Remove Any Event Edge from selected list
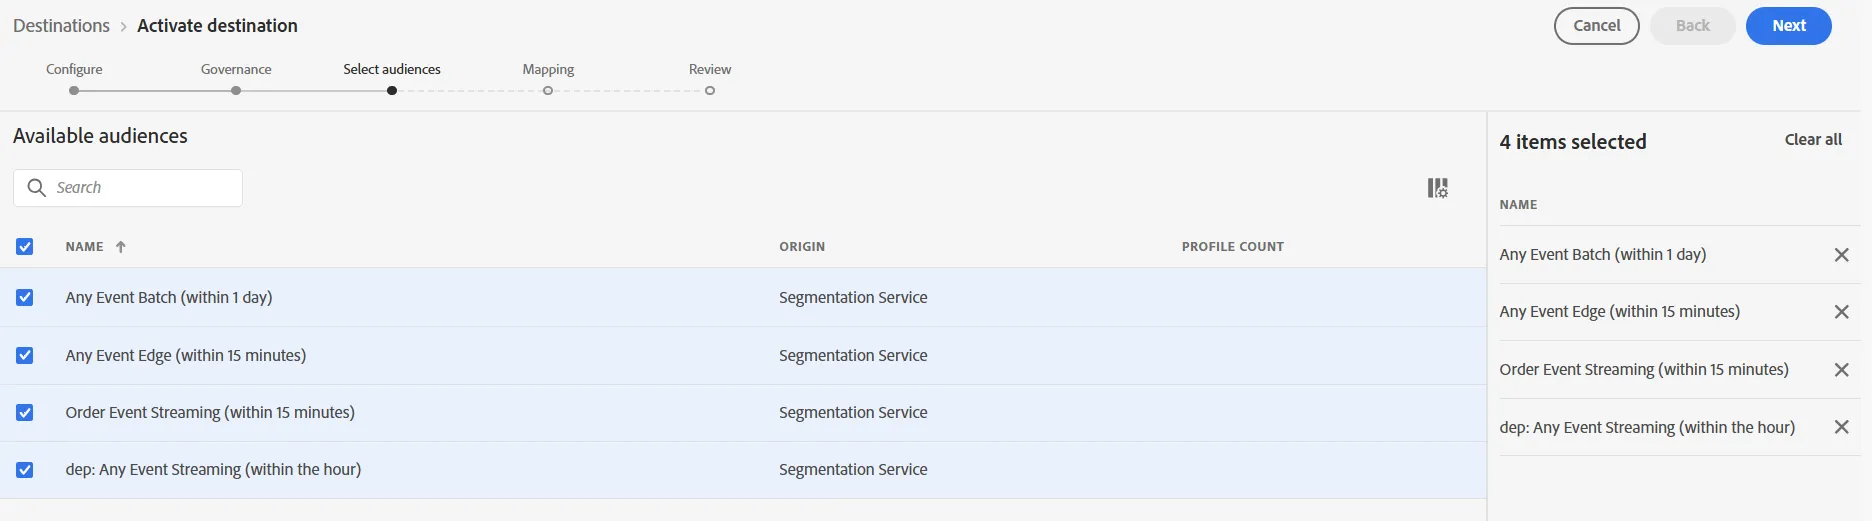The width and height of the screenshot is (1872, 521). coord(1841,312)
